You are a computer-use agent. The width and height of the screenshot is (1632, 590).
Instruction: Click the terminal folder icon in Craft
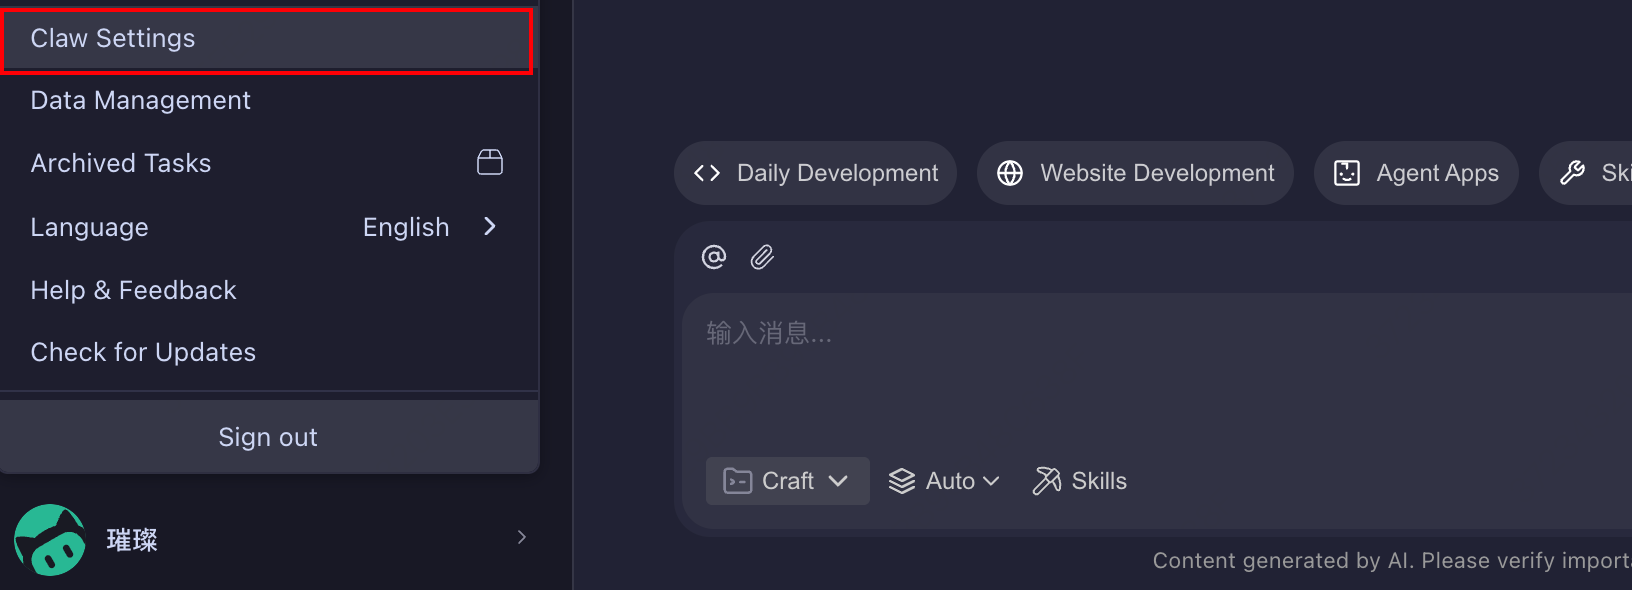[x=738, y=481]
